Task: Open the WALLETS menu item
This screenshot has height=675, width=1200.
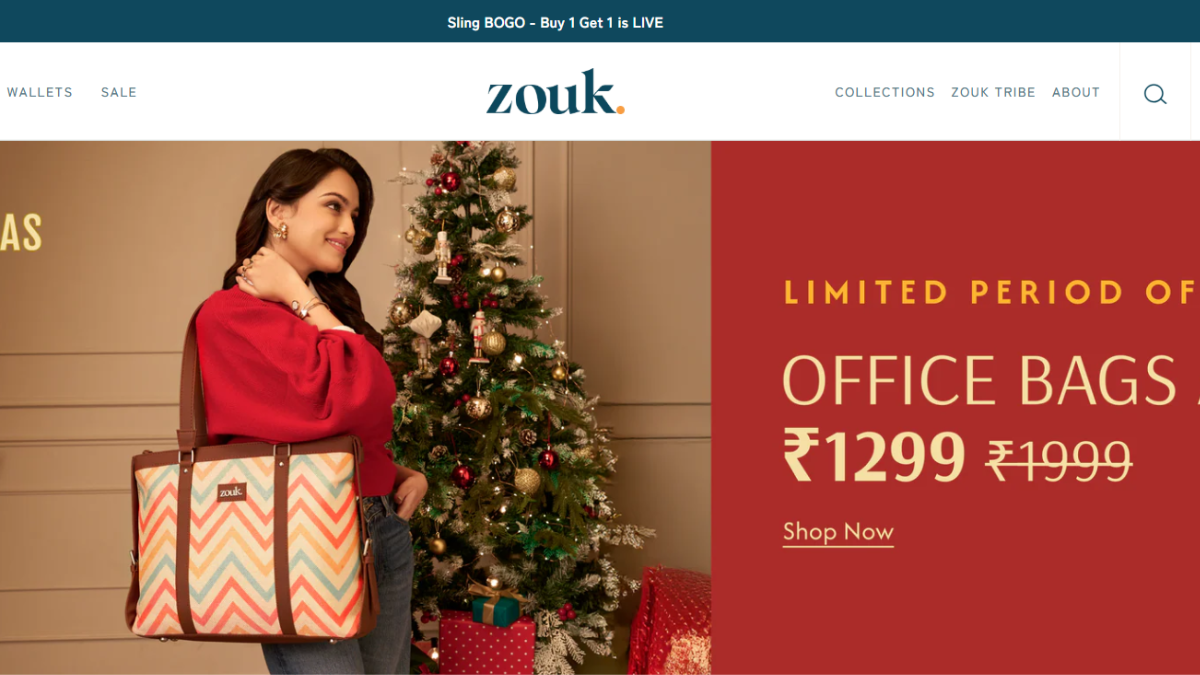Action: pos(40,92)
